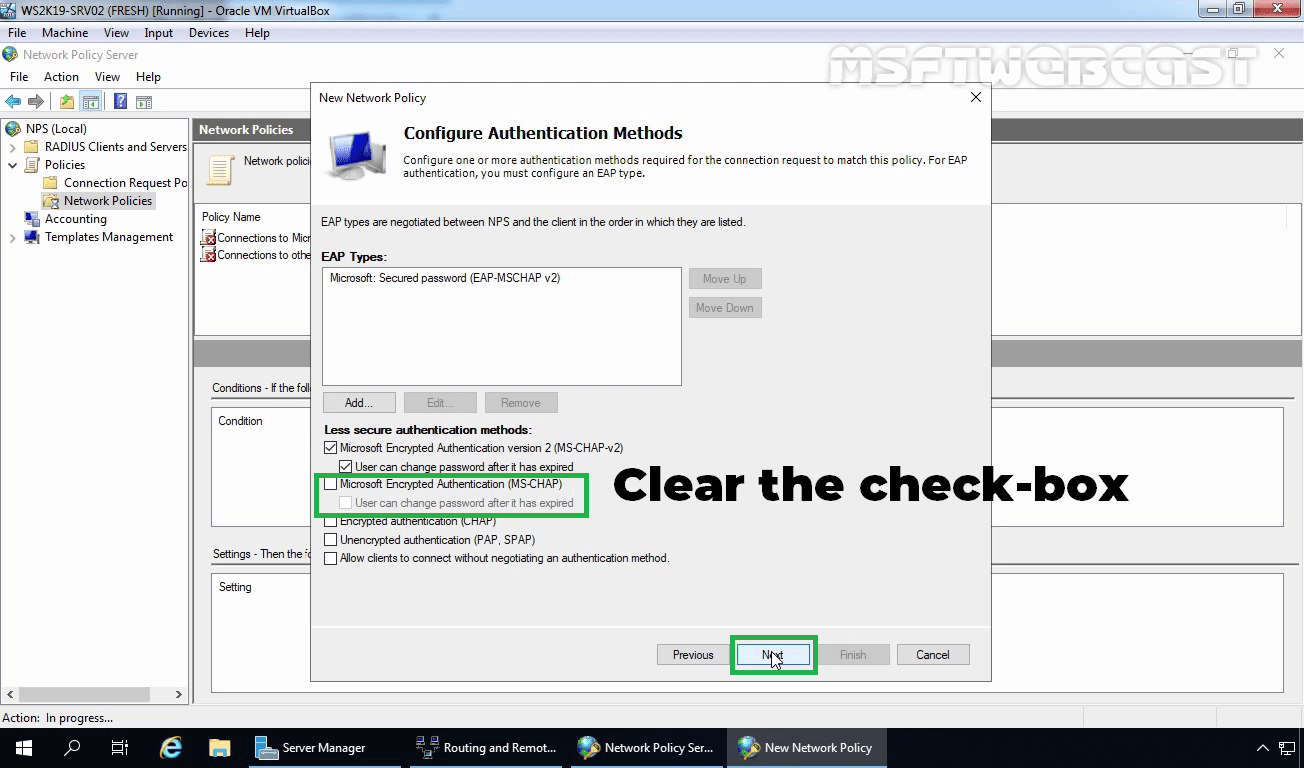
Task: Select Microsoft: Secured password (EAP-MSCHAP v2) entry
Action: click(x=445, y=279)
